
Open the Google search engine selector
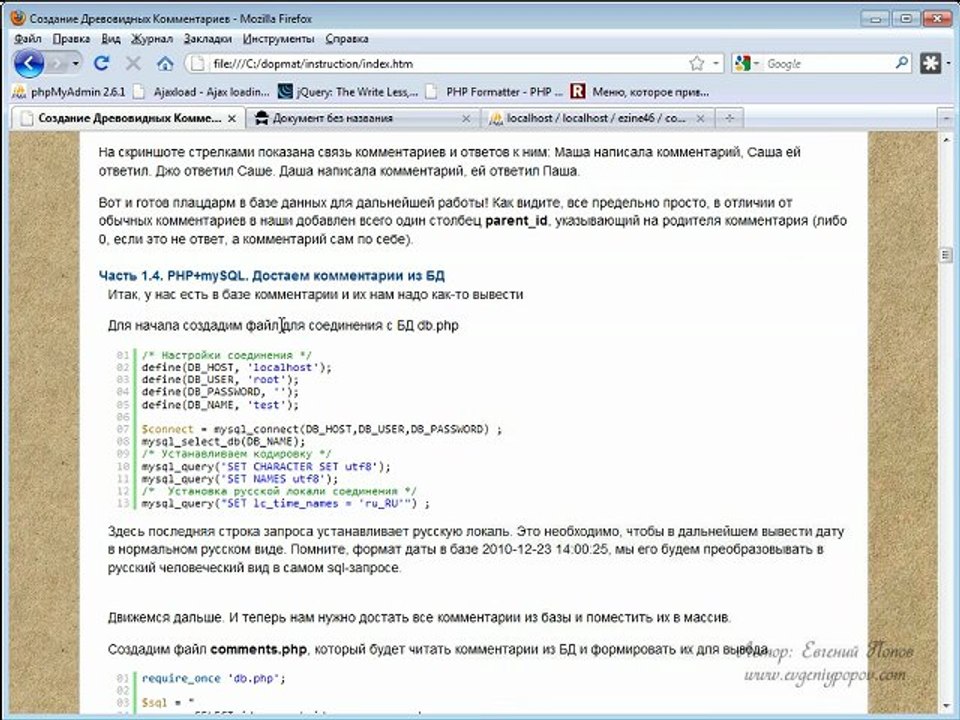click(748, 64)
